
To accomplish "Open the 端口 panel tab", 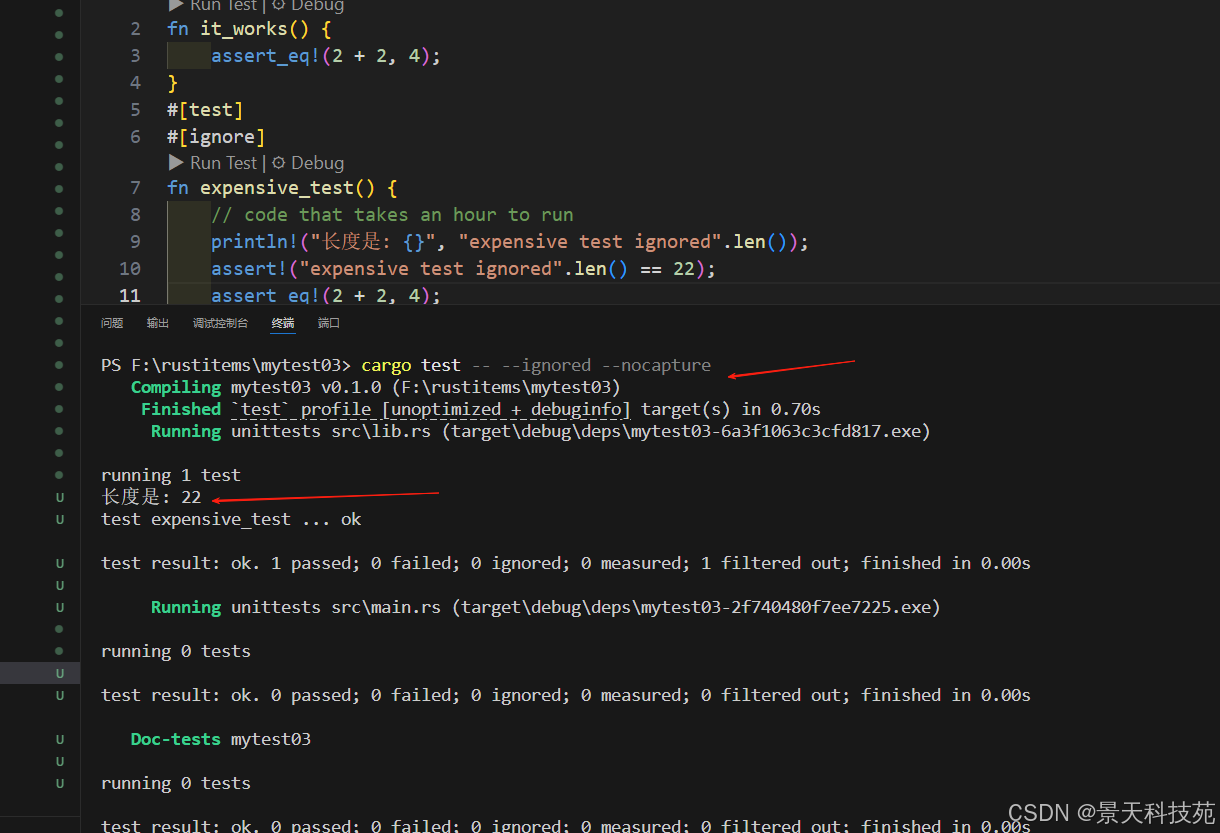I will (329, 323).
